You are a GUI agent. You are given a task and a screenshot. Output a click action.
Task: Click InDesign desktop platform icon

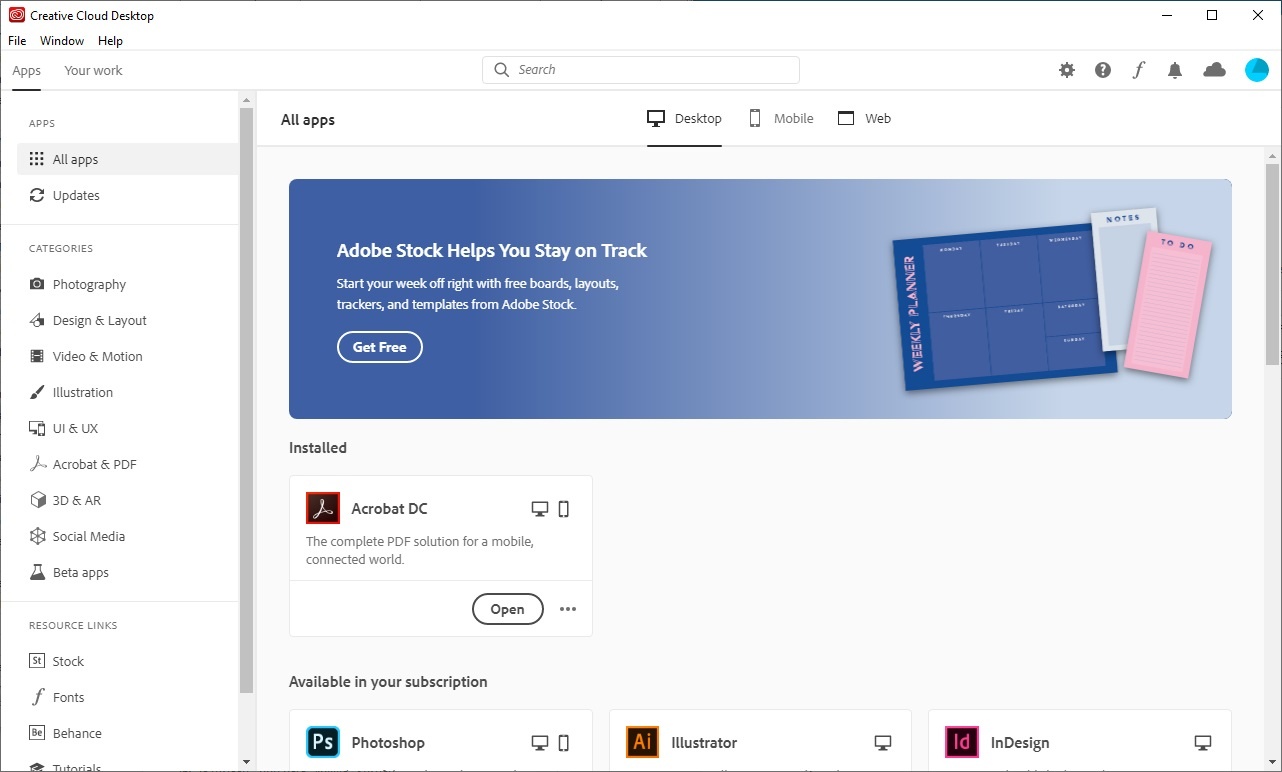tap(1203, 743)
